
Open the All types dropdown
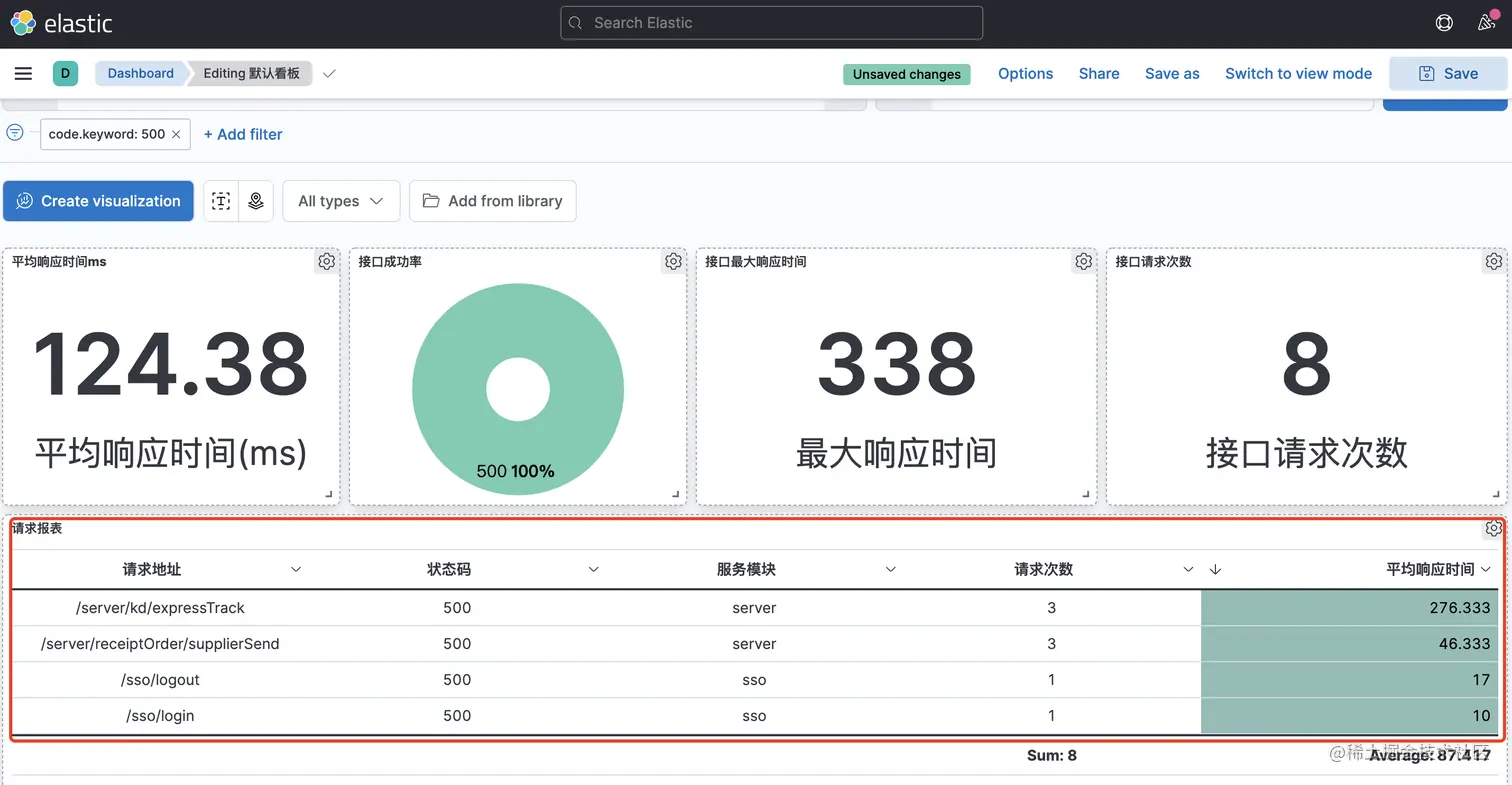coord(341,201)
